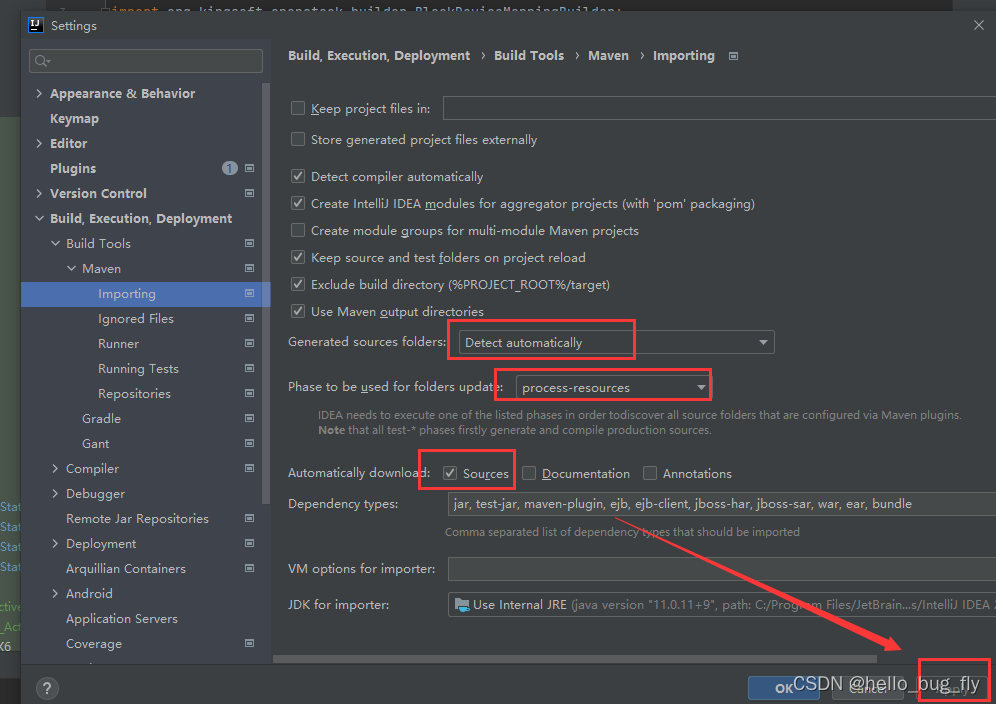The image size is (996, 704).
Task: Enable automatic download of Documentation
Action: 528,473
